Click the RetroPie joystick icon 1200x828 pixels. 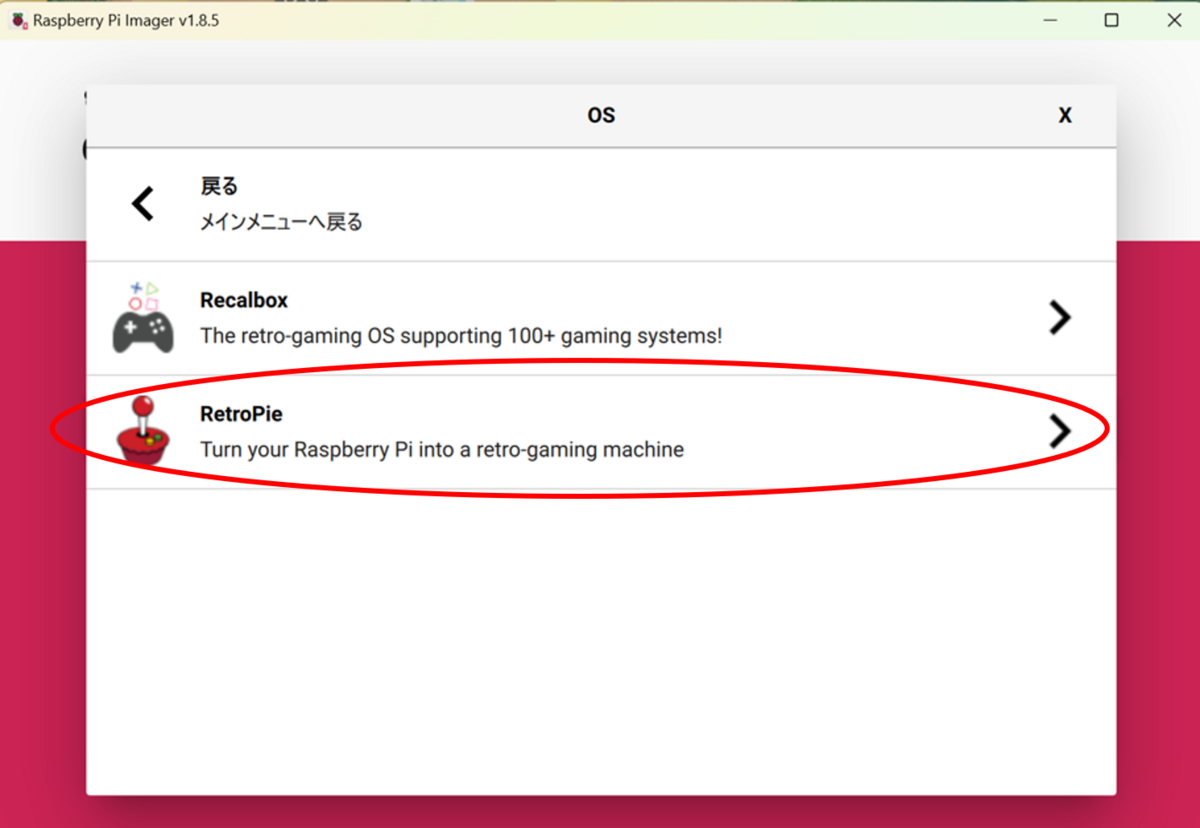click(x=142, y=431)
